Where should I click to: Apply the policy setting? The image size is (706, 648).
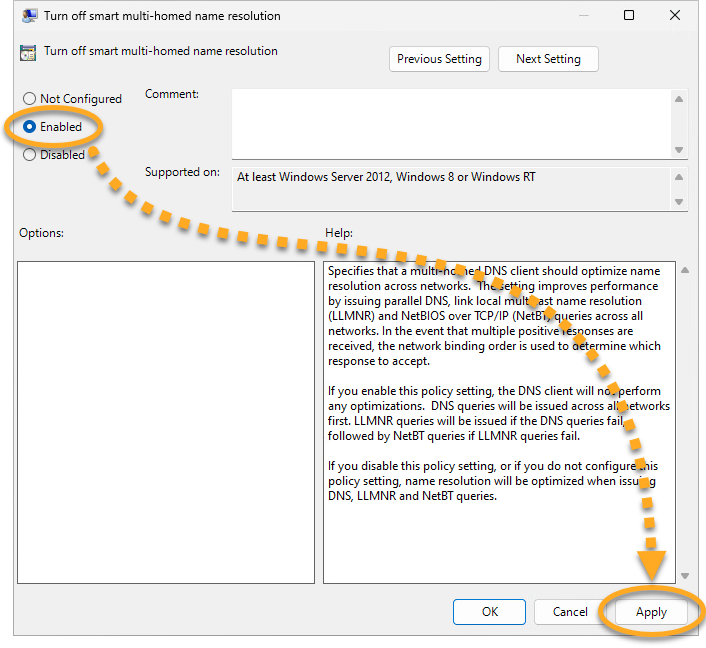(651, 612)
